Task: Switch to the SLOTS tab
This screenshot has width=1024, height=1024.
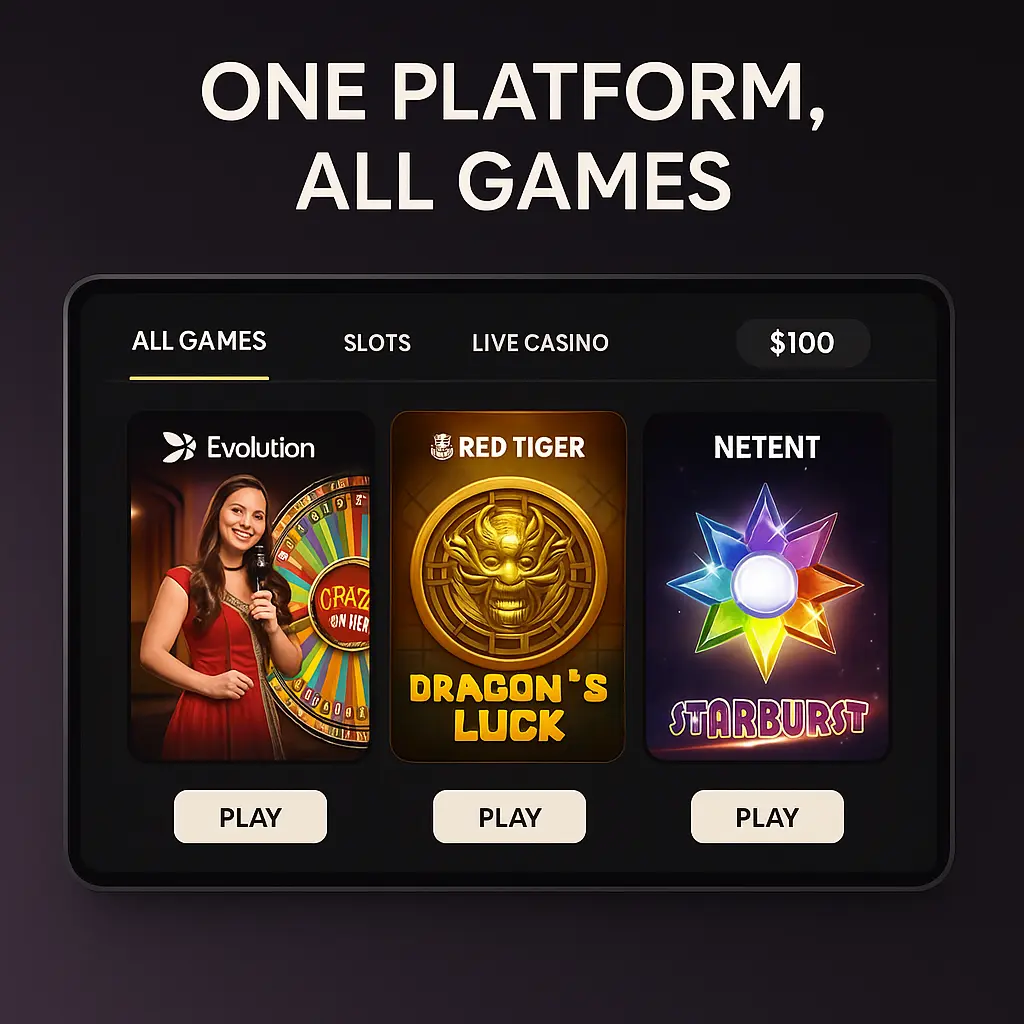Action: coord(377,342)
